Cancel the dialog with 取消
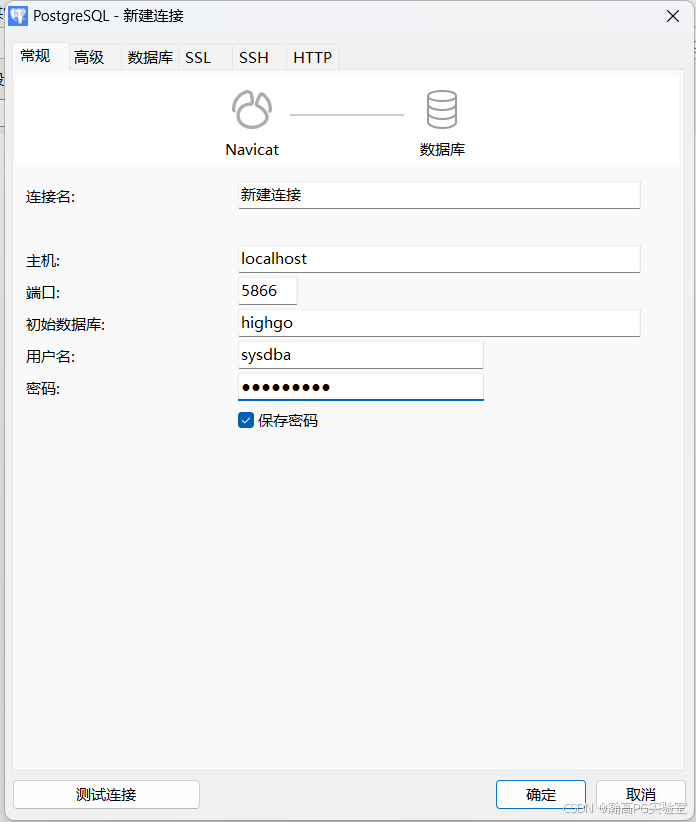The width and height of the screenshot is (696, 822). tap(640, 795)
